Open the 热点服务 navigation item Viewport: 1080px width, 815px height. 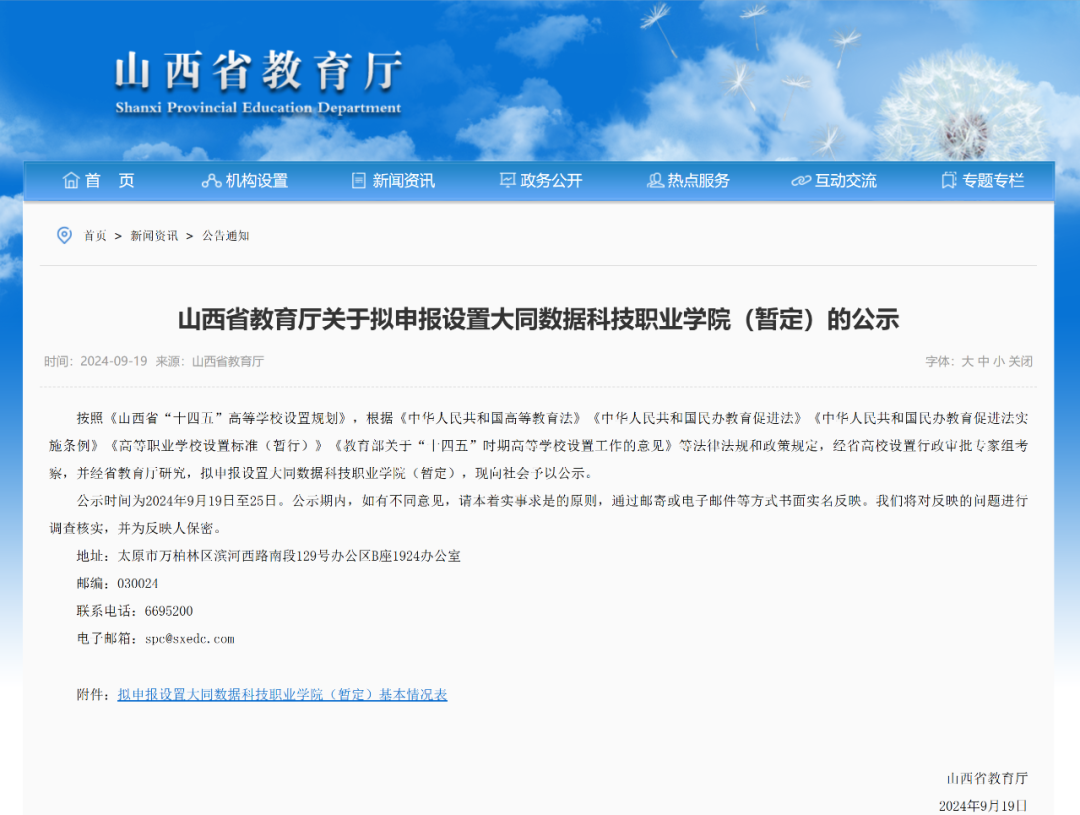coord(699,181)
